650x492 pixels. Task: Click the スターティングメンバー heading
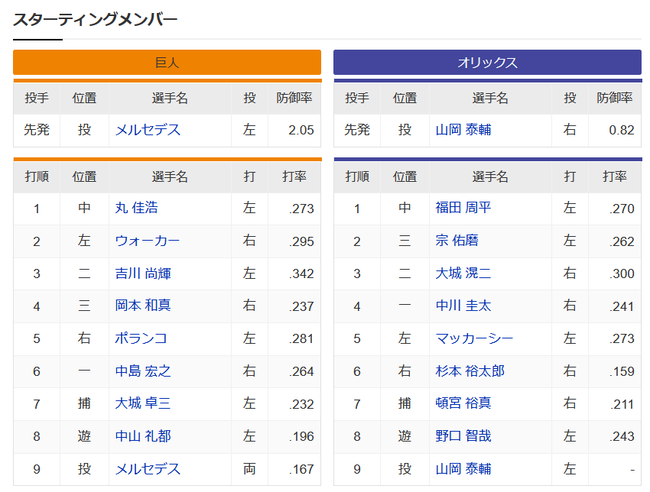pos(95,19)
